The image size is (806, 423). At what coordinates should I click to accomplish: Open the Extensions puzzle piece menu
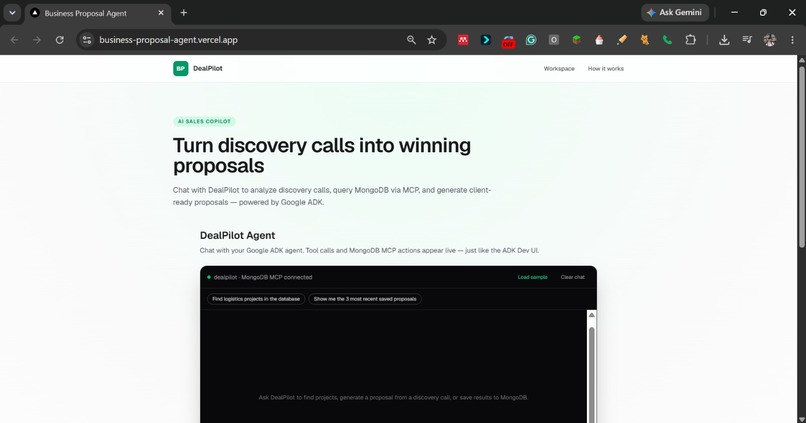(690, 40)
